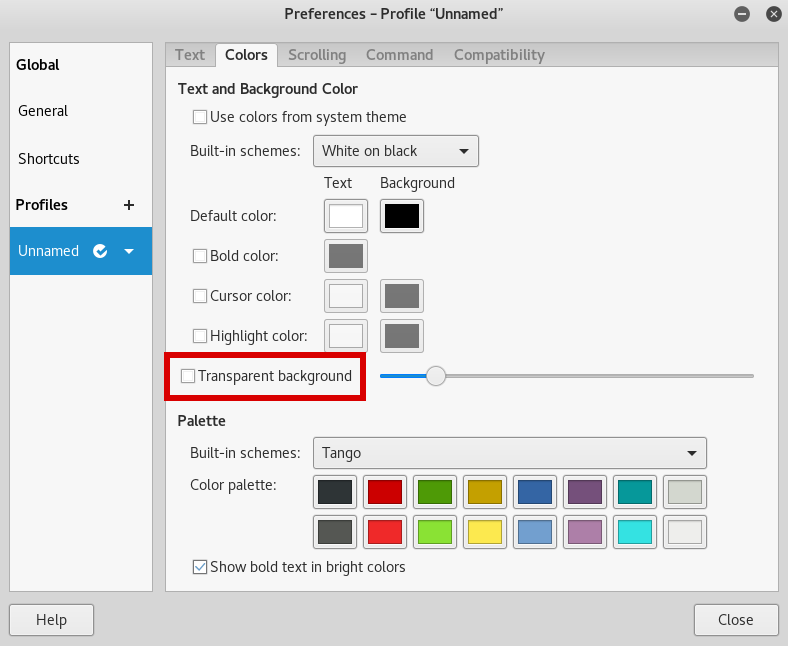The image size is (788, 646).
Task: Edit the light purple palette swatch
Action: [x=585, y=532]
